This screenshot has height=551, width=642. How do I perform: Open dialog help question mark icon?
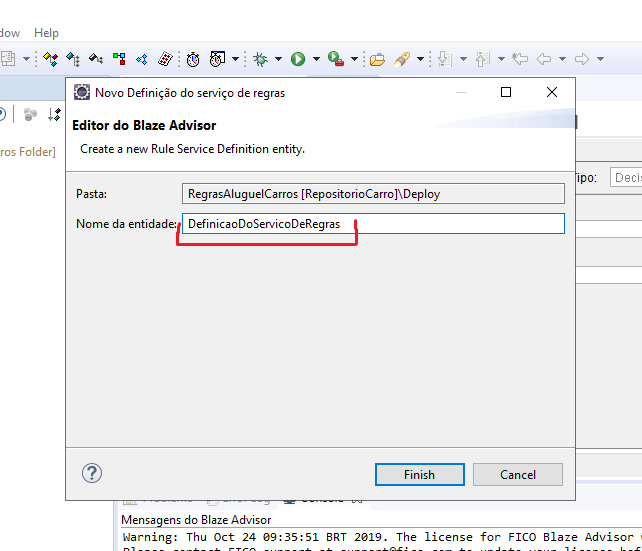click(92, 473)
